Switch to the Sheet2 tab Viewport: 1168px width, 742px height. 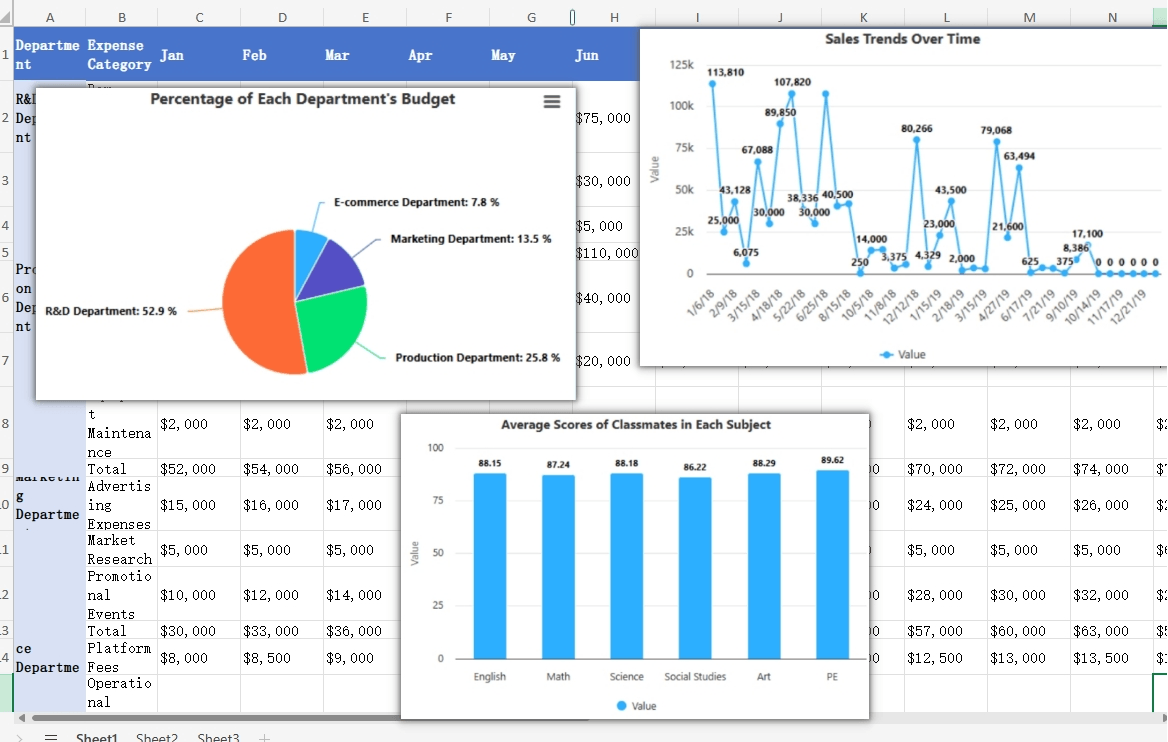(x=156, y=737)
